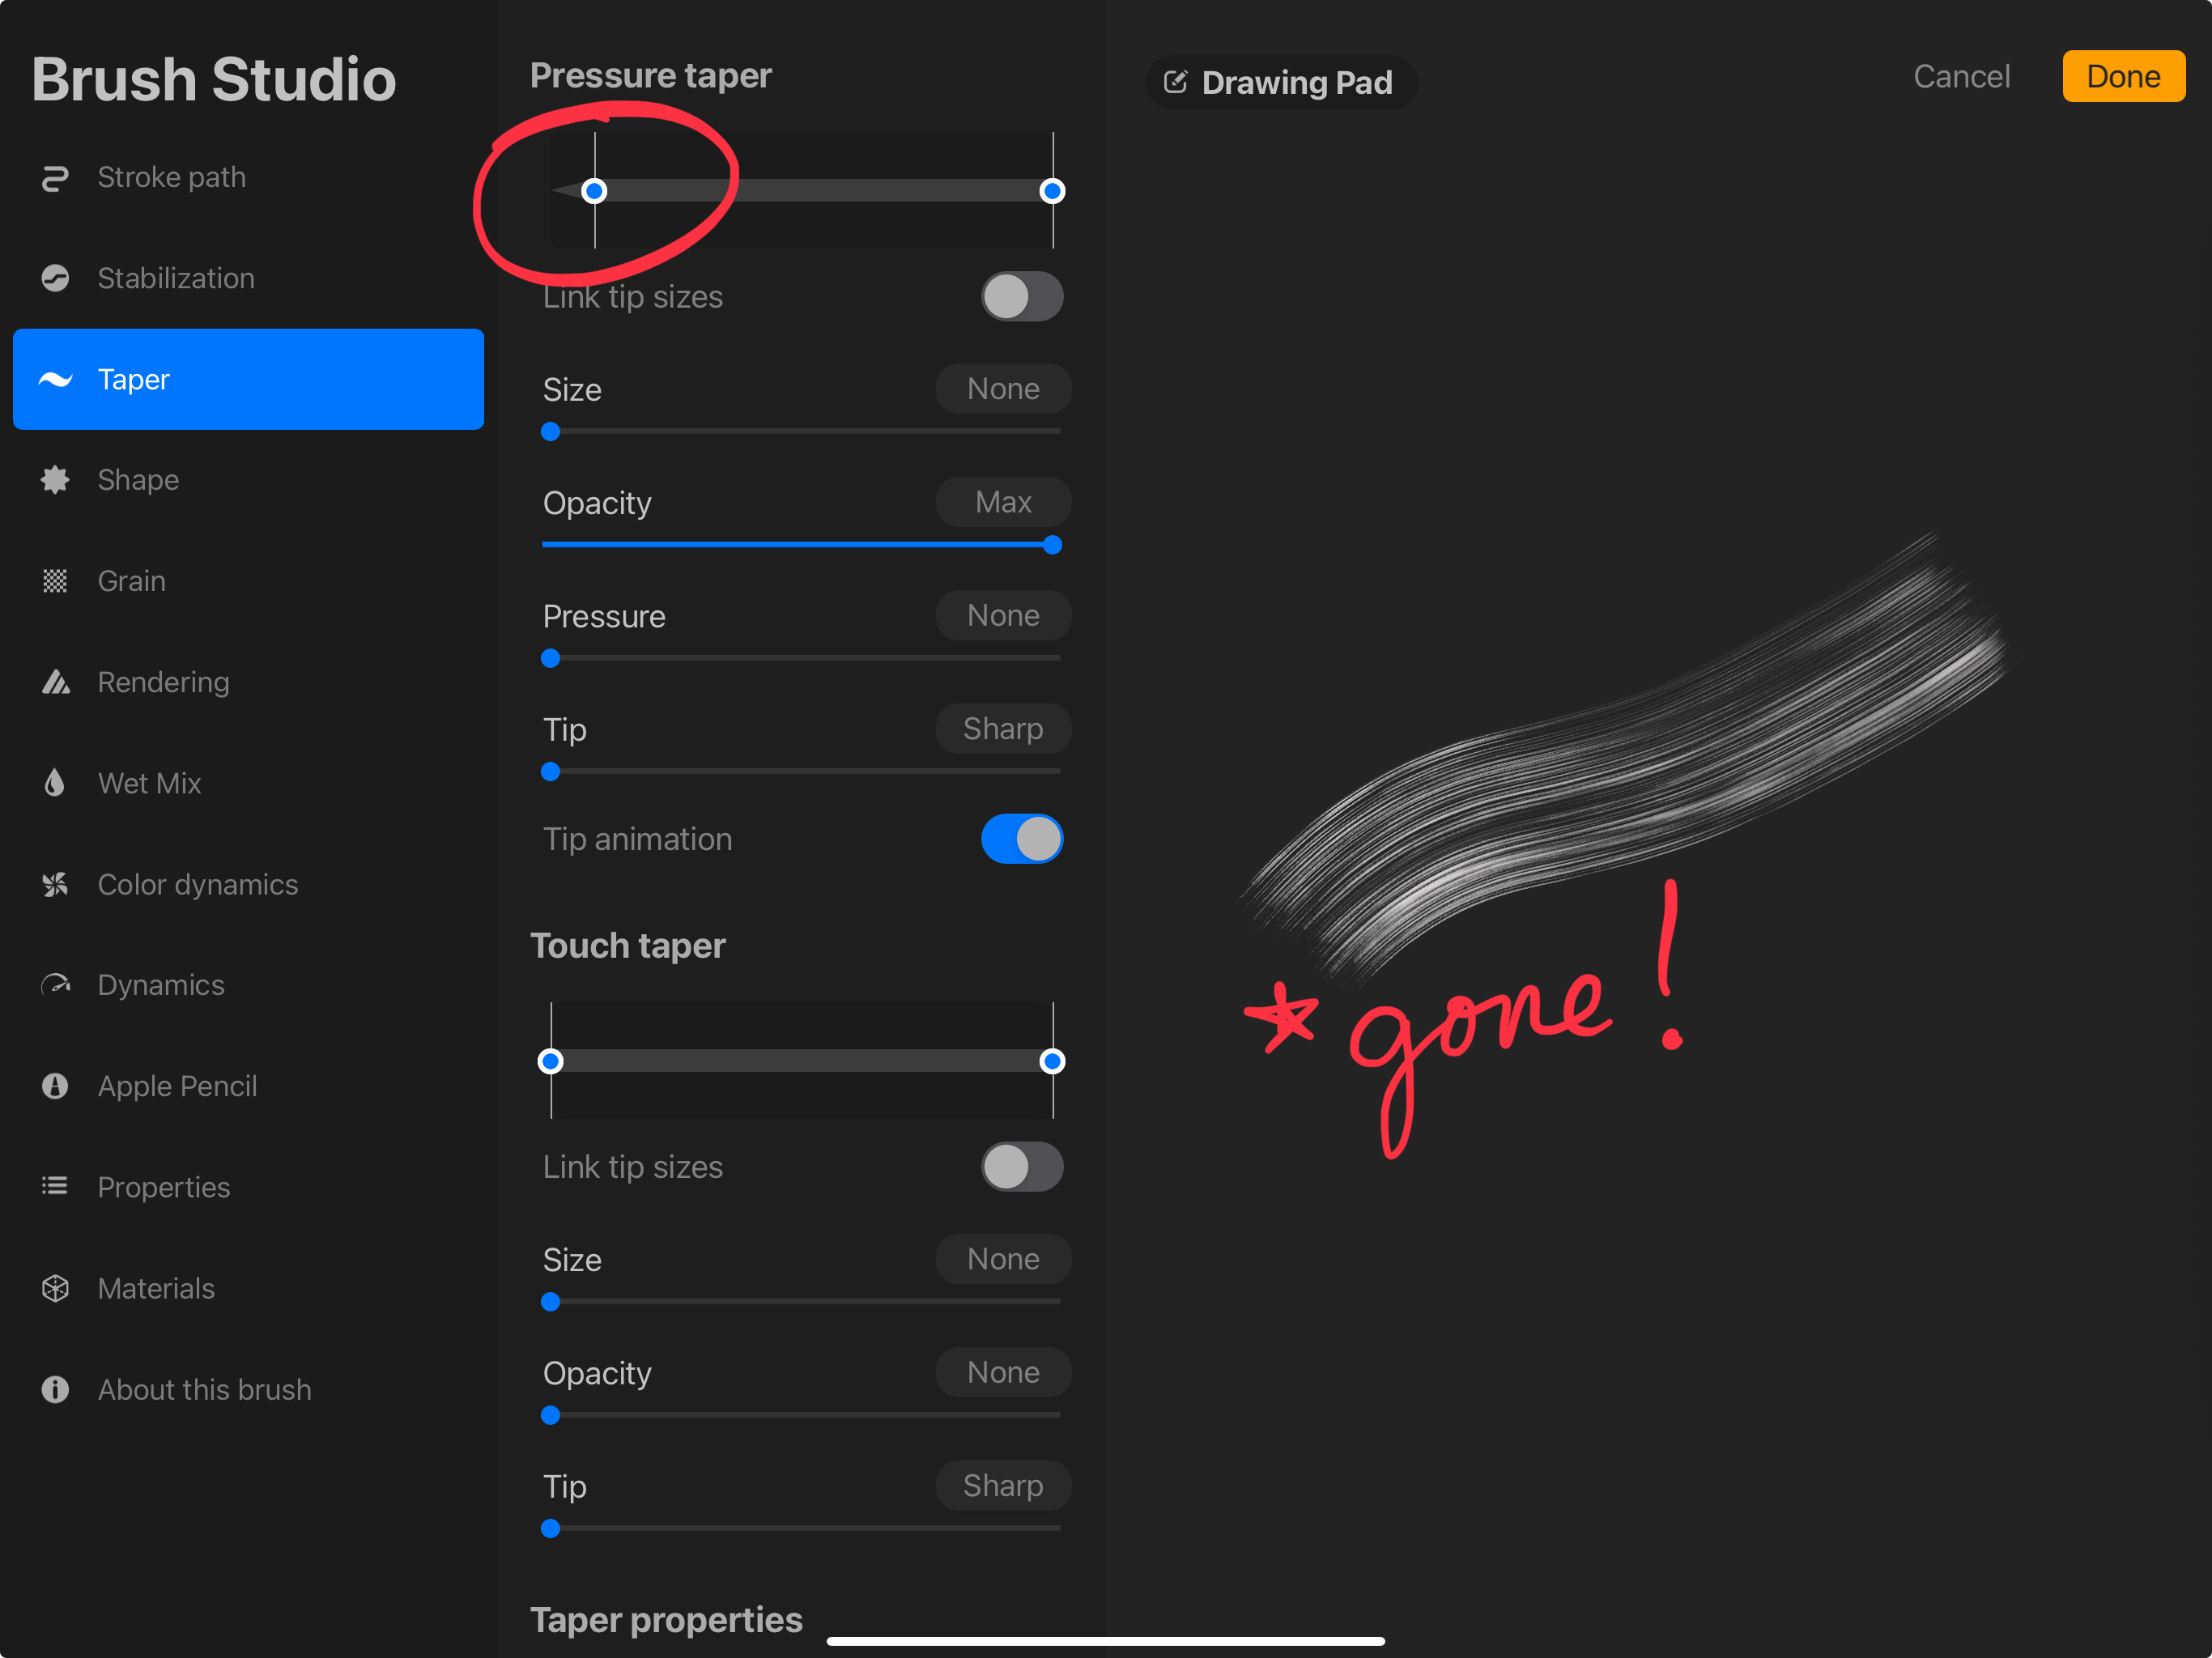
Task: Click the Stabilization sidebar icon
Action: 55,278
